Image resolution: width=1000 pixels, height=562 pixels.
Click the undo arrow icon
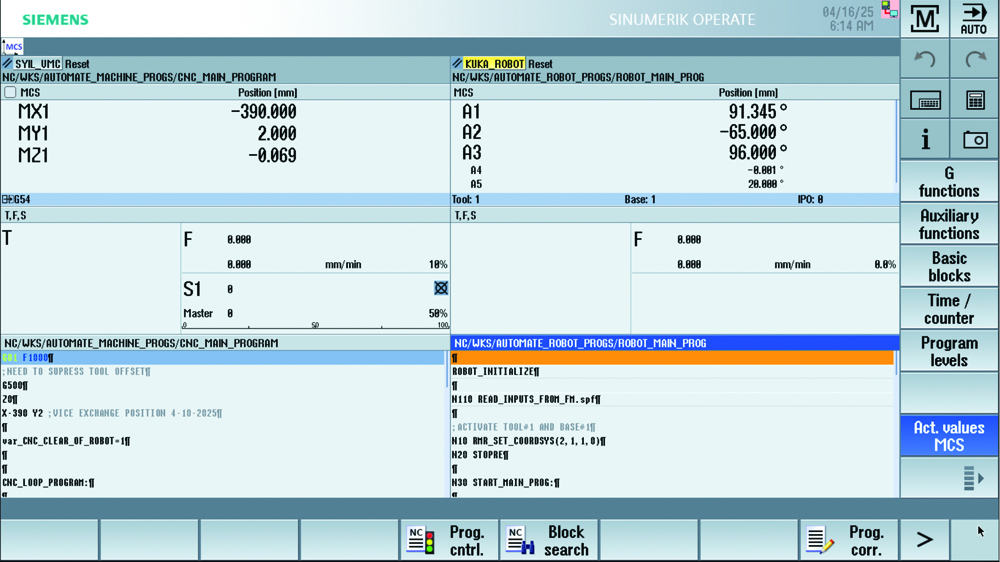pyautogui.click(x=925, y=60)
